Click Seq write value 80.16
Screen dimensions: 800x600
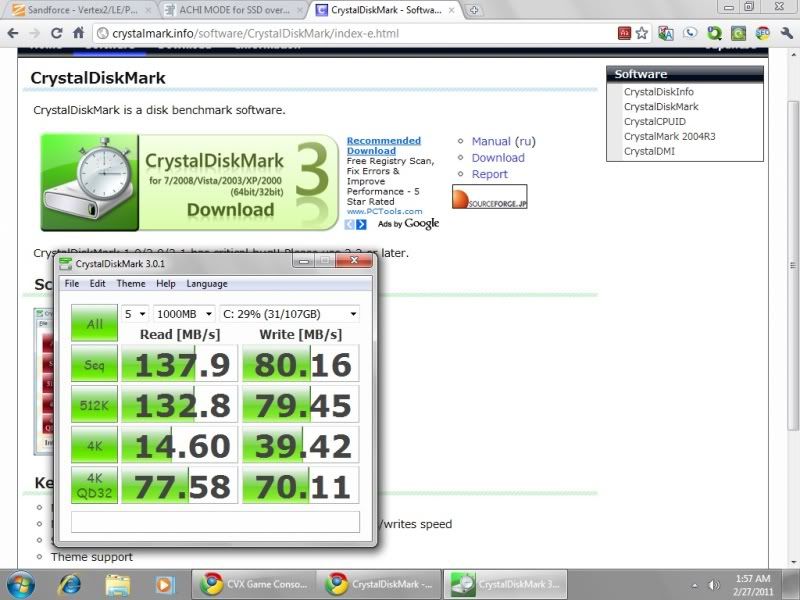coord(301,364)
